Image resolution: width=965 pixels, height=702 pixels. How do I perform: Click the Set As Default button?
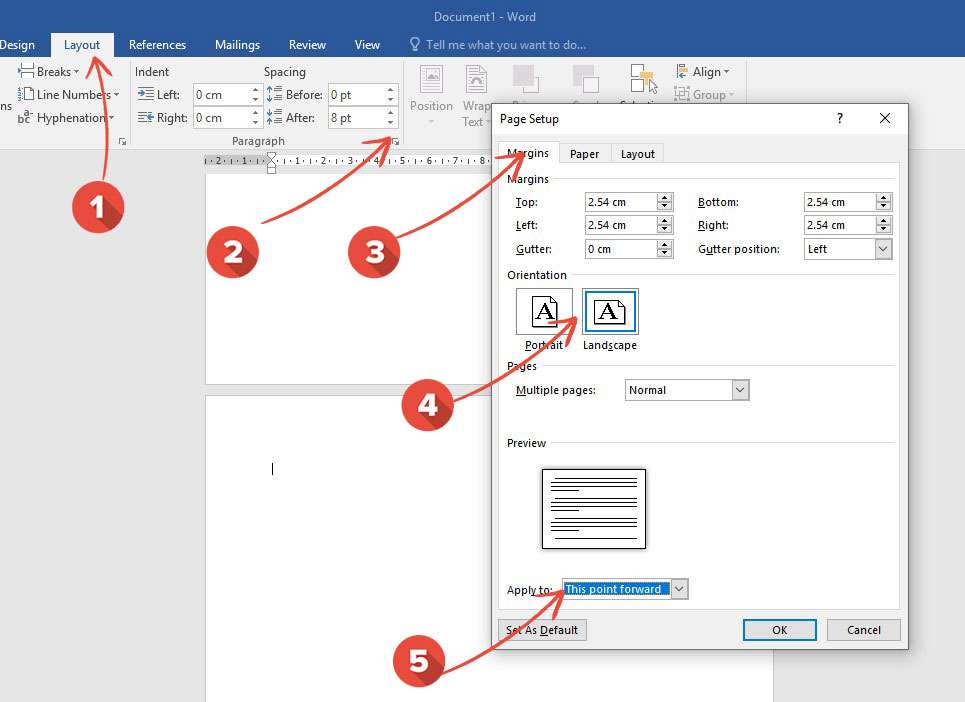pos(542,630)
